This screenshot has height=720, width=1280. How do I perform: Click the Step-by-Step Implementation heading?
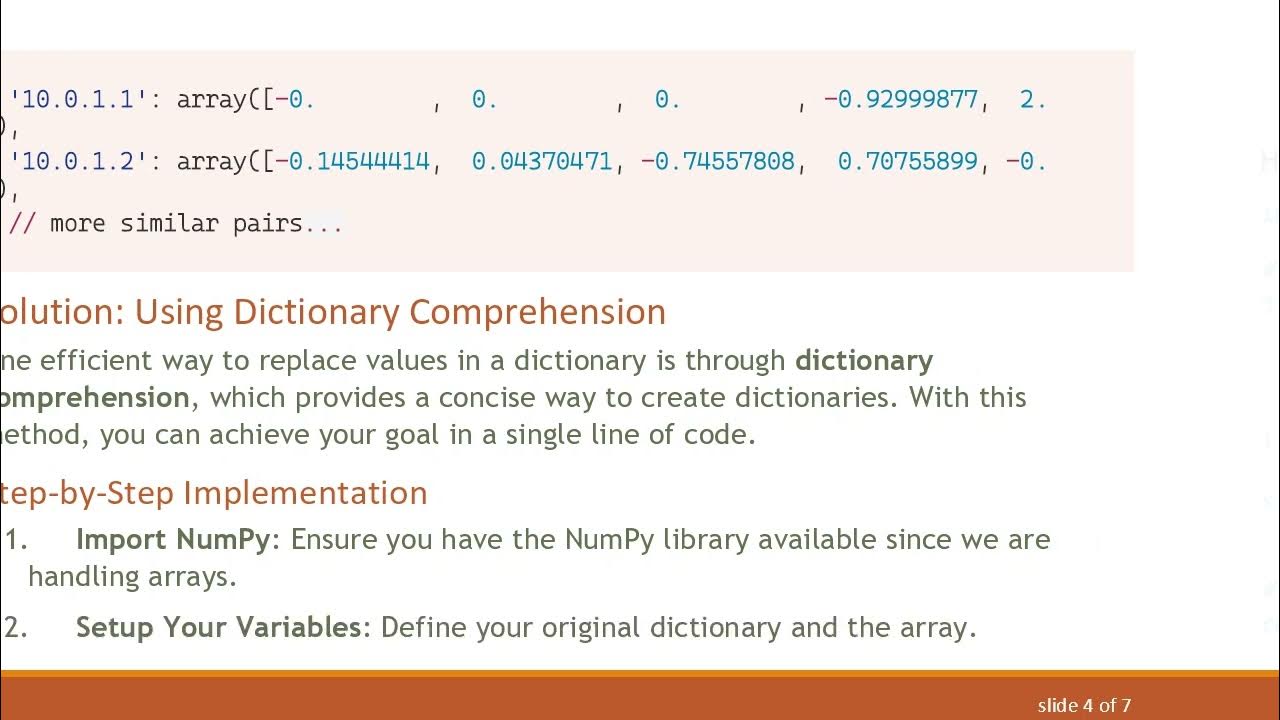point(213,493)
